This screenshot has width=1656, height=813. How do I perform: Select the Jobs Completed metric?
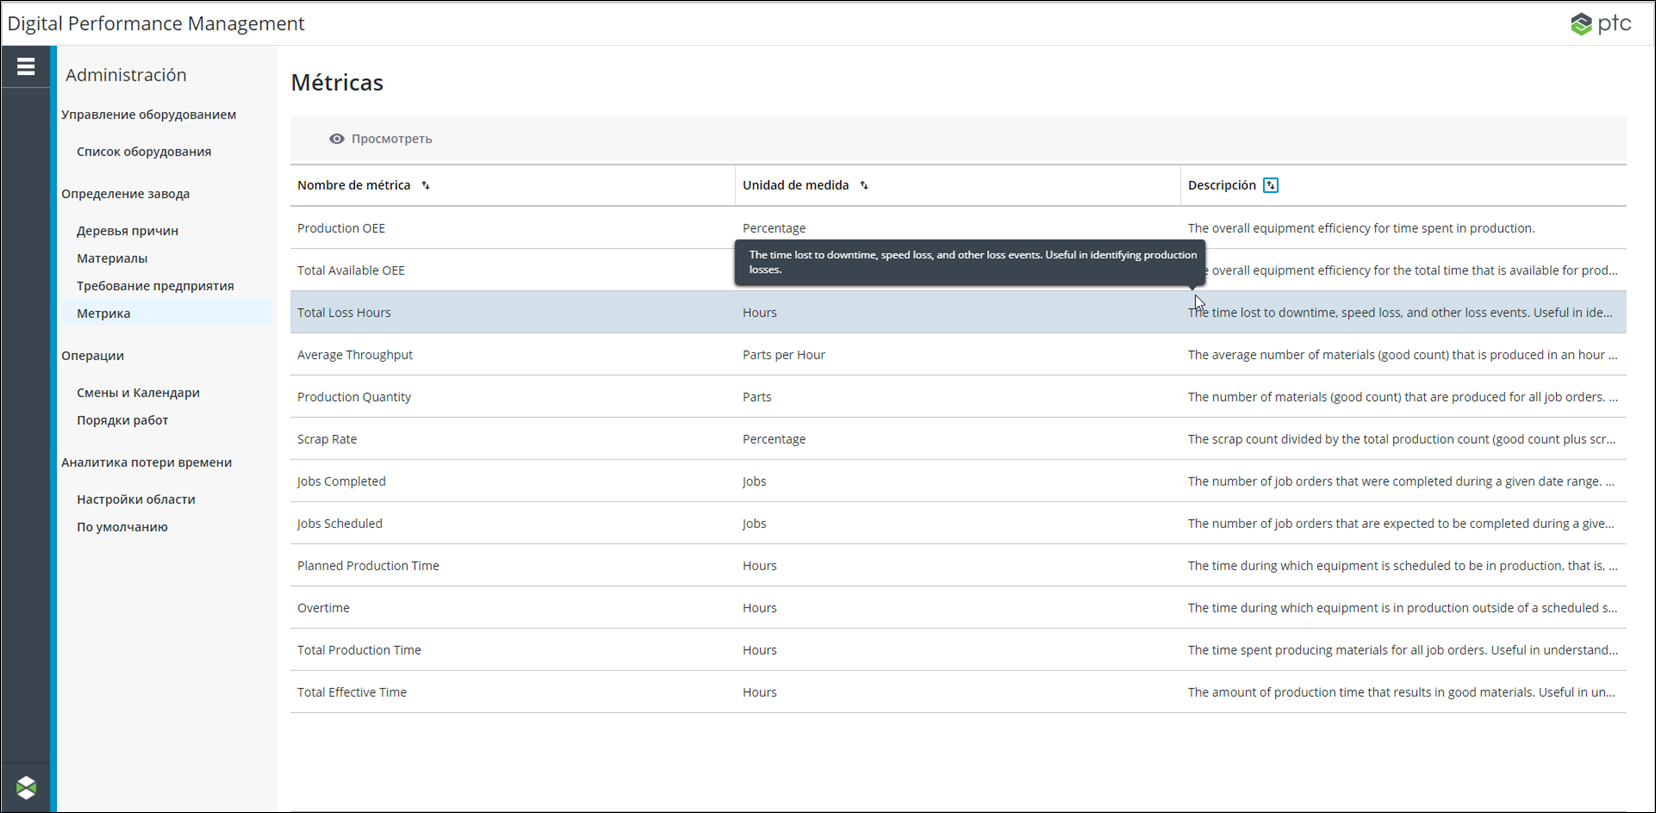(x=958, y=481)
